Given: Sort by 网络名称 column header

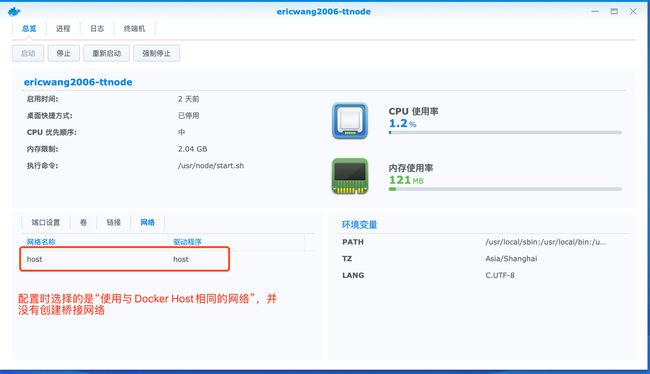Looking at the screenshot, I should pyautogui.click(x=41, y=242).
